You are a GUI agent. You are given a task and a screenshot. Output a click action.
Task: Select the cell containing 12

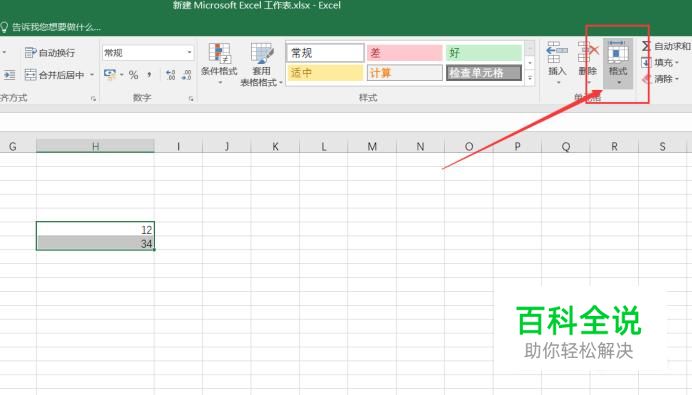pyautogui.click(x=95, y=229)
